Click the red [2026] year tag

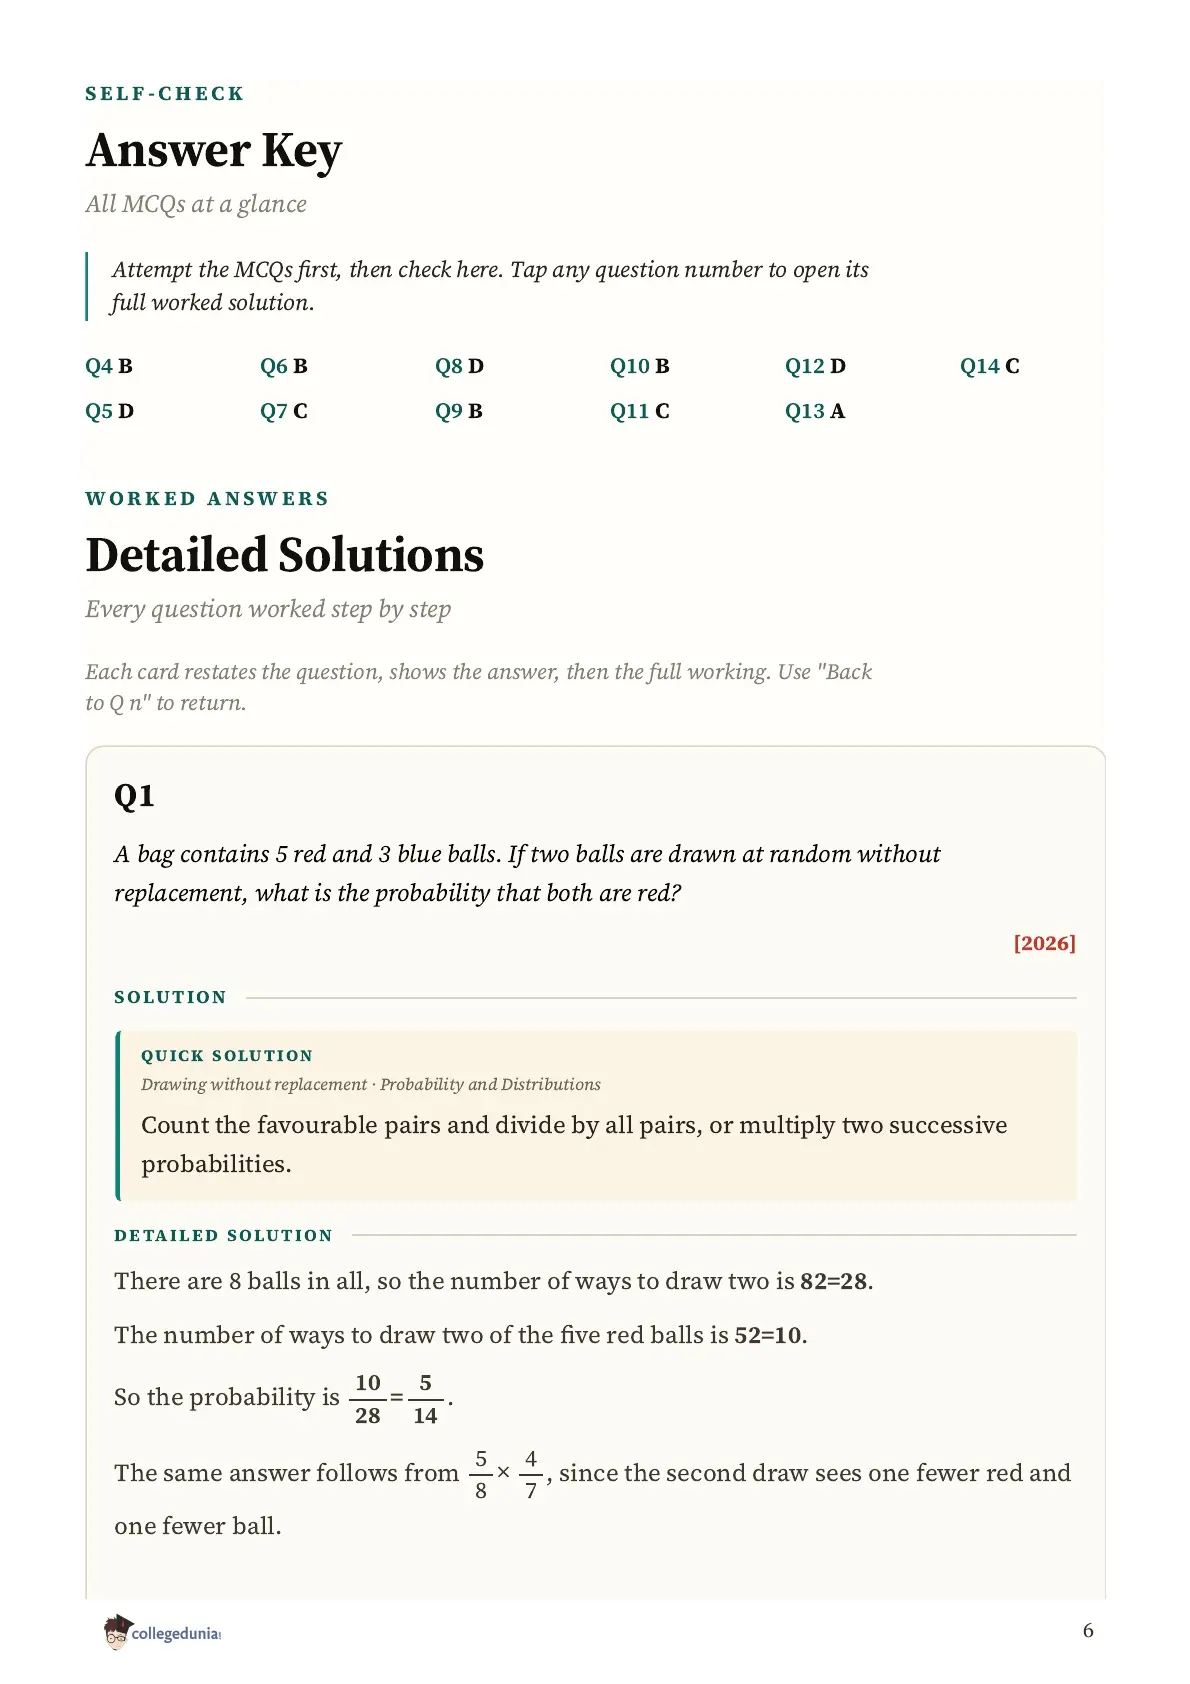click(1044, 943)
